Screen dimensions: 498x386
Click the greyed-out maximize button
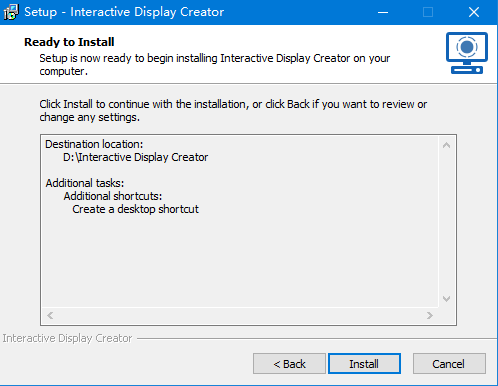pos(428,13)
